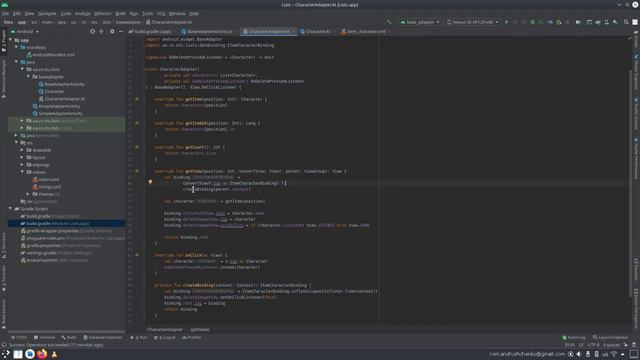Image resolution: width=640 pixels, height=360 pixels.
Task: Open colors.xml in the values folder
Action: 46,180
